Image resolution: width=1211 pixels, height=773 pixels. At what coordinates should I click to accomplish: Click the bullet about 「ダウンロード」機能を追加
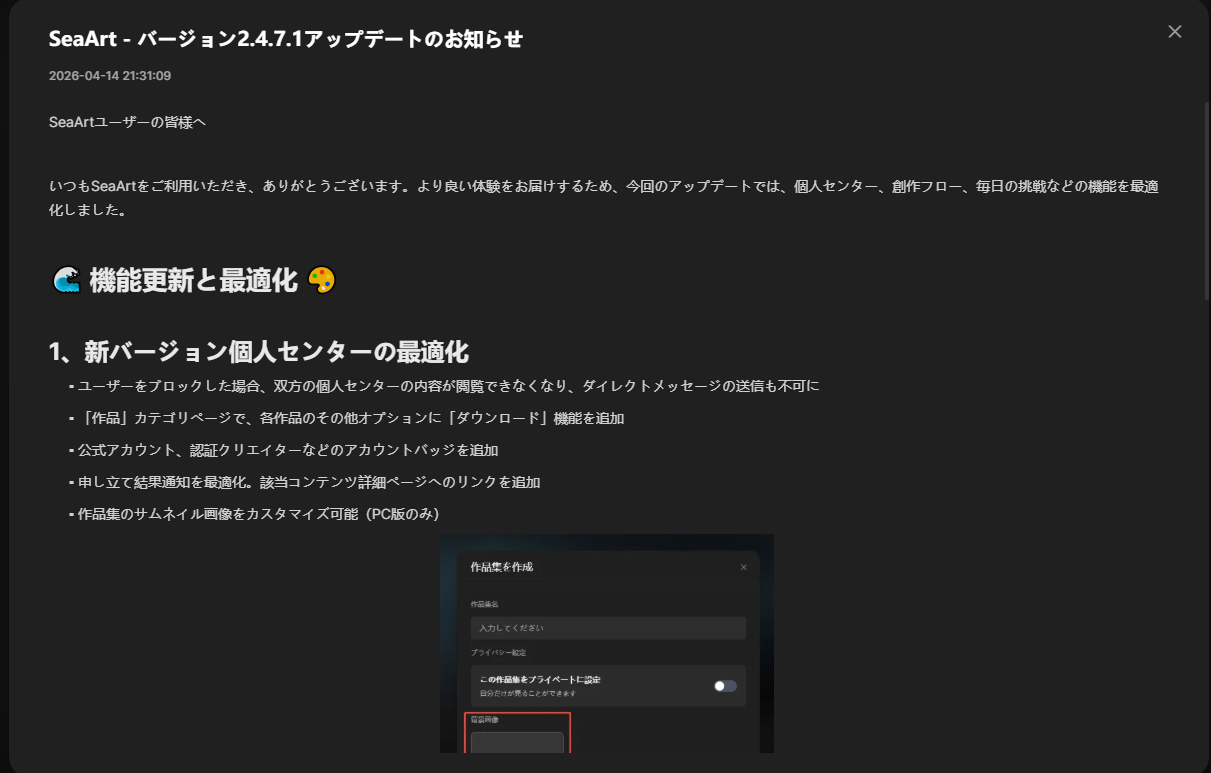tap(350, 418)
